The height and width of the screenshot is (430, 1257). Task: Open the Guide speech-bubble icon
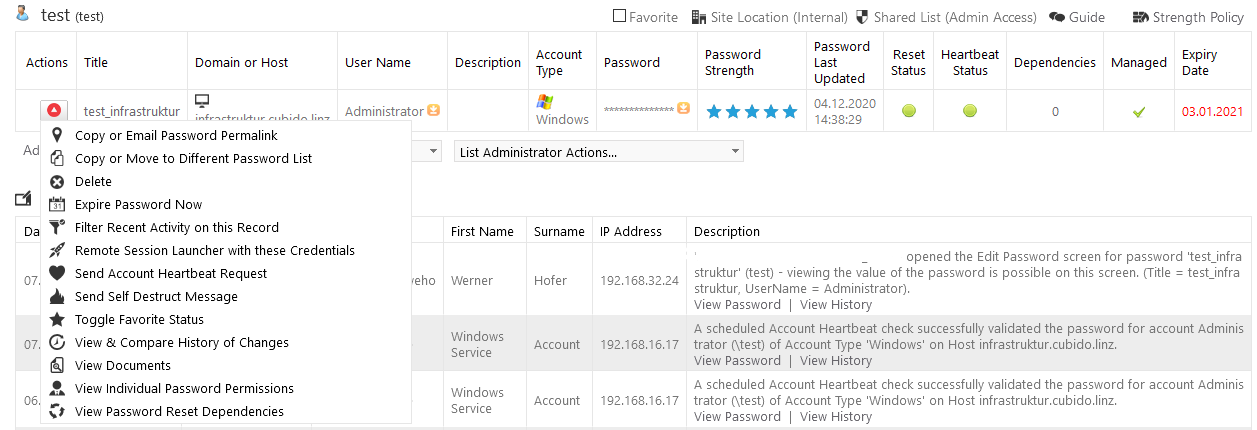[1057, 17]
